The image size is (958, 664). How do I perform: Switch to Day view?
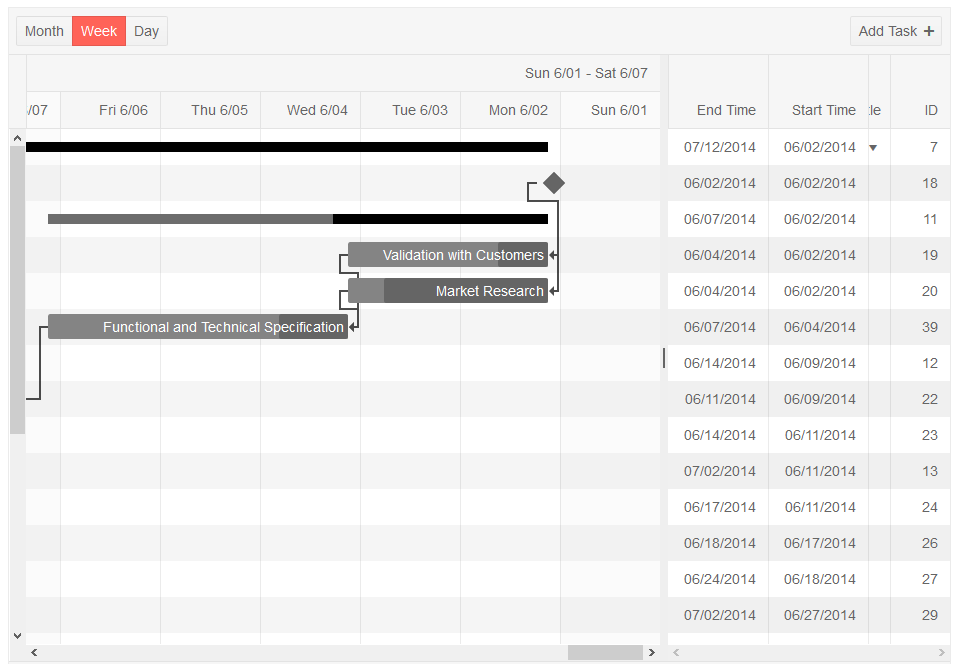(146, 31)
